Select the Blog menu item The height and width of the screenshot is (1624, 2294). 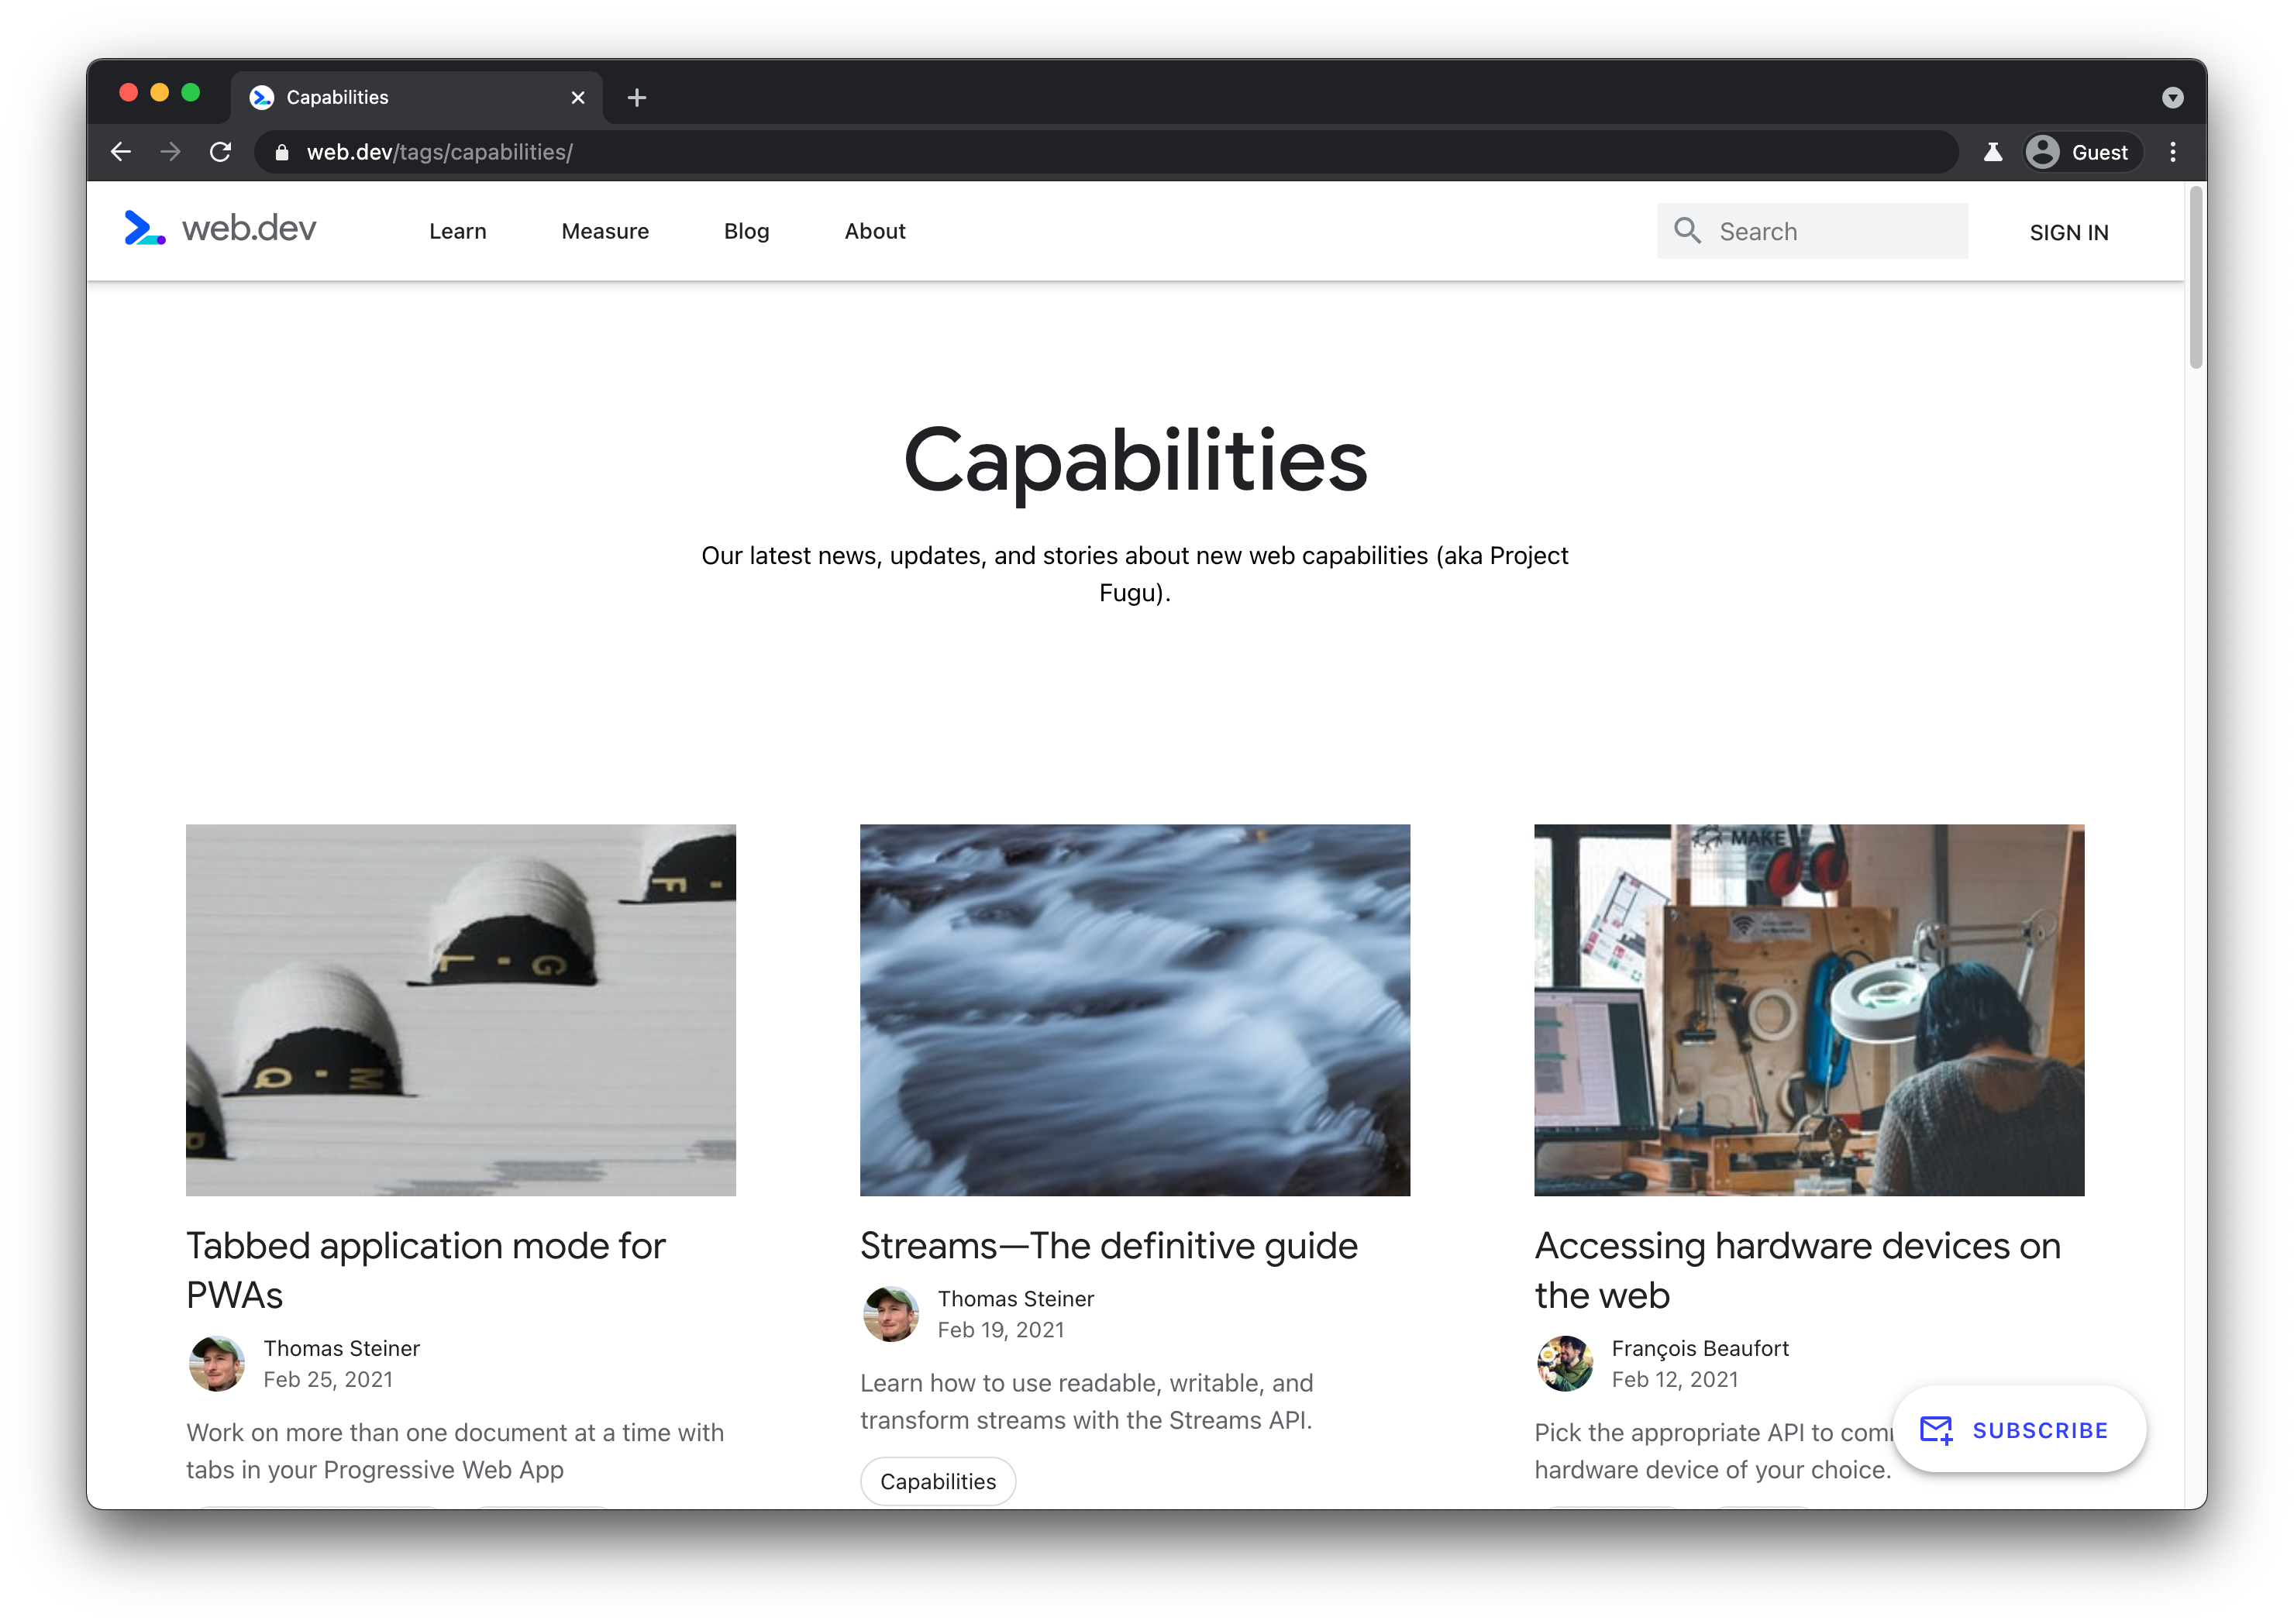[x=746, y=230]
